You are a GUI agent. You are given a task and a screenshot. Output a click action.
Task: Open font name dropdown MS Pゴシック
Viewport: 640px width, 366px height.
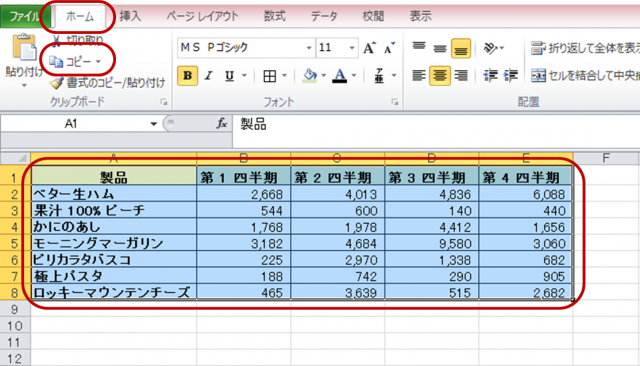pyautogui.click(x=309, y=48)
